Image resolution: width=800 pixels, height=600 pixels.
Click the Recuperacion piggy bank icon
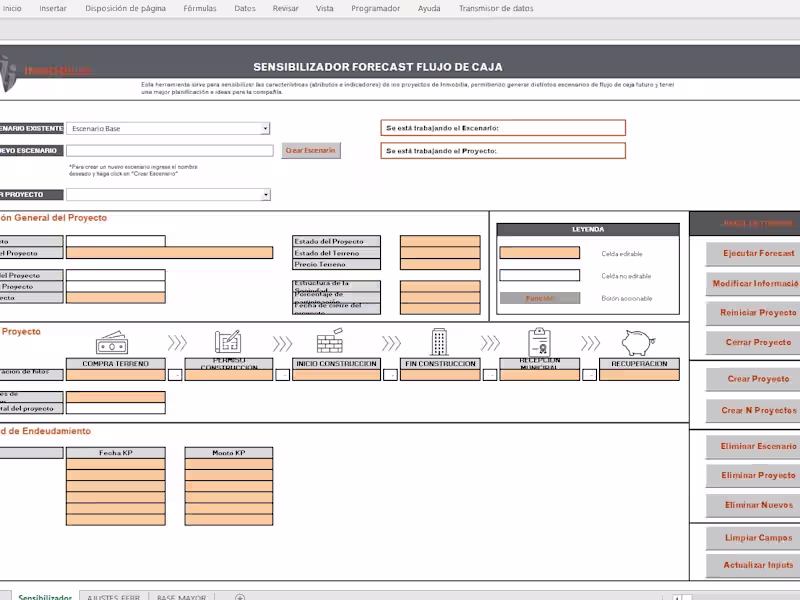[638, 342]
